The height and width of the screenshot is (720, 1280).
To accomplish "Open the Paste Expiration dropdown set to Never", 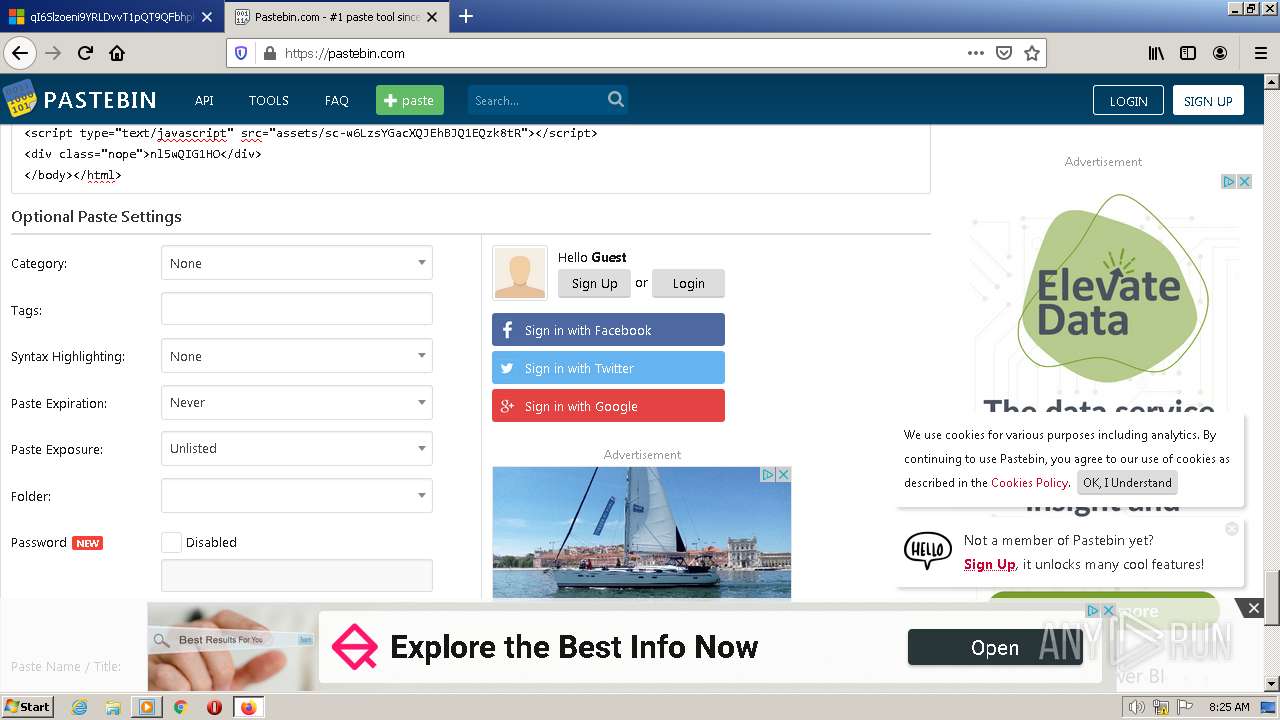I will (297, 402).
